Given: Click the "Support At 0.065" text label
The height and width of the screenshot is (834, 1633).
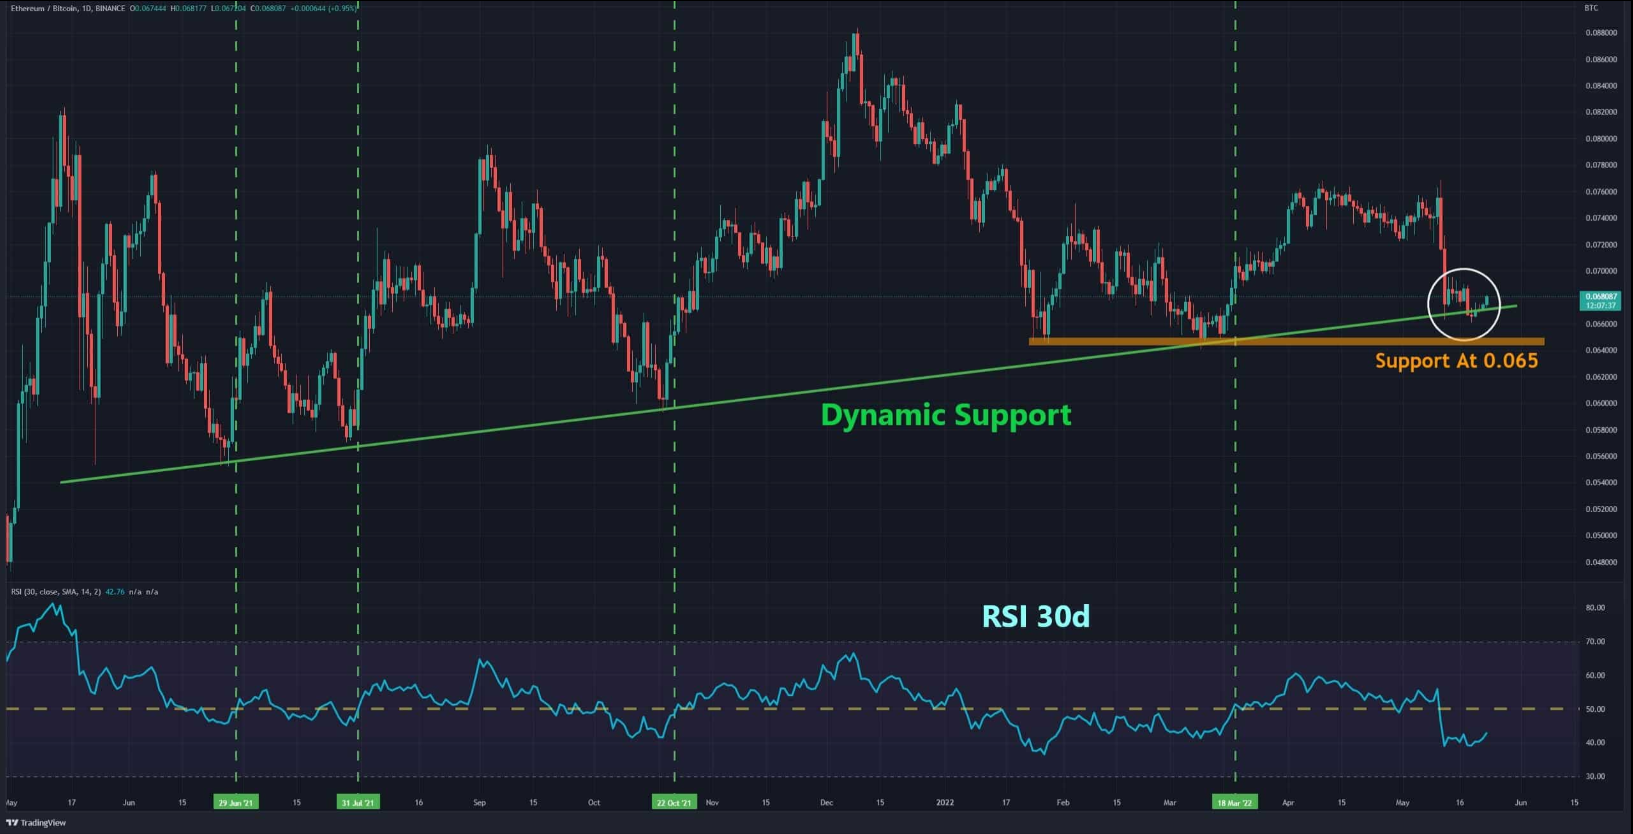Looking at the screenshot, I should click(1456, 361).
